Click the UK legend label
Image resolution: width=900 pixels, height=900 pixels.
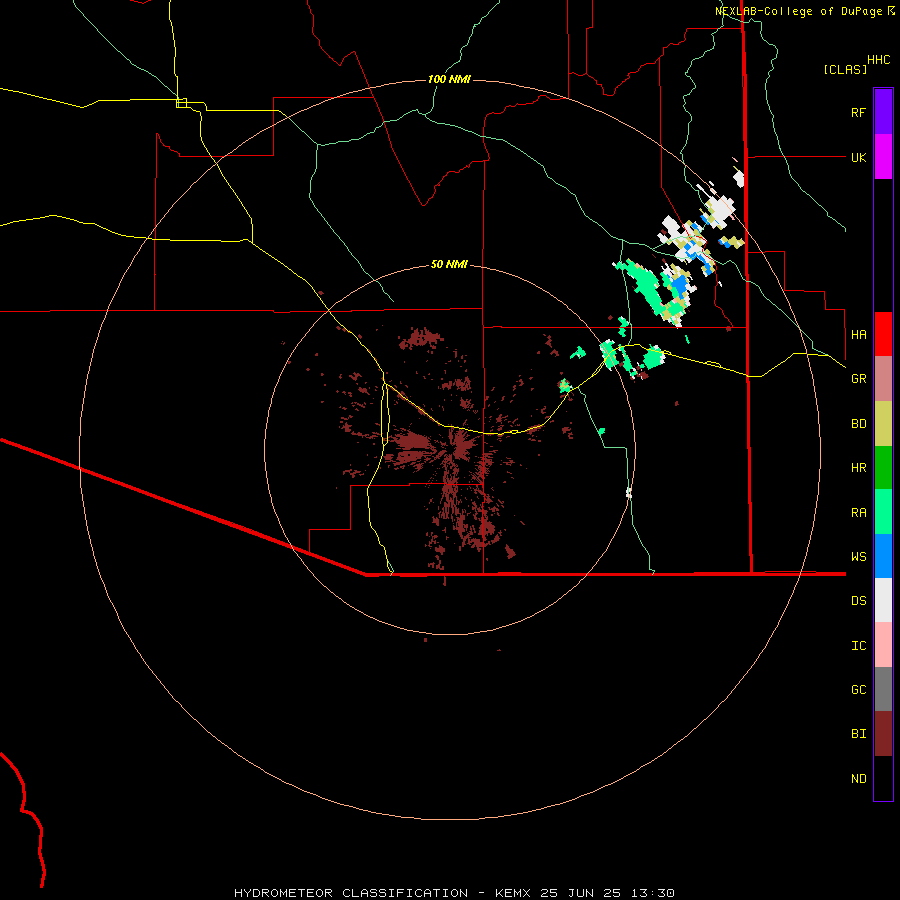tap(858, 157)
